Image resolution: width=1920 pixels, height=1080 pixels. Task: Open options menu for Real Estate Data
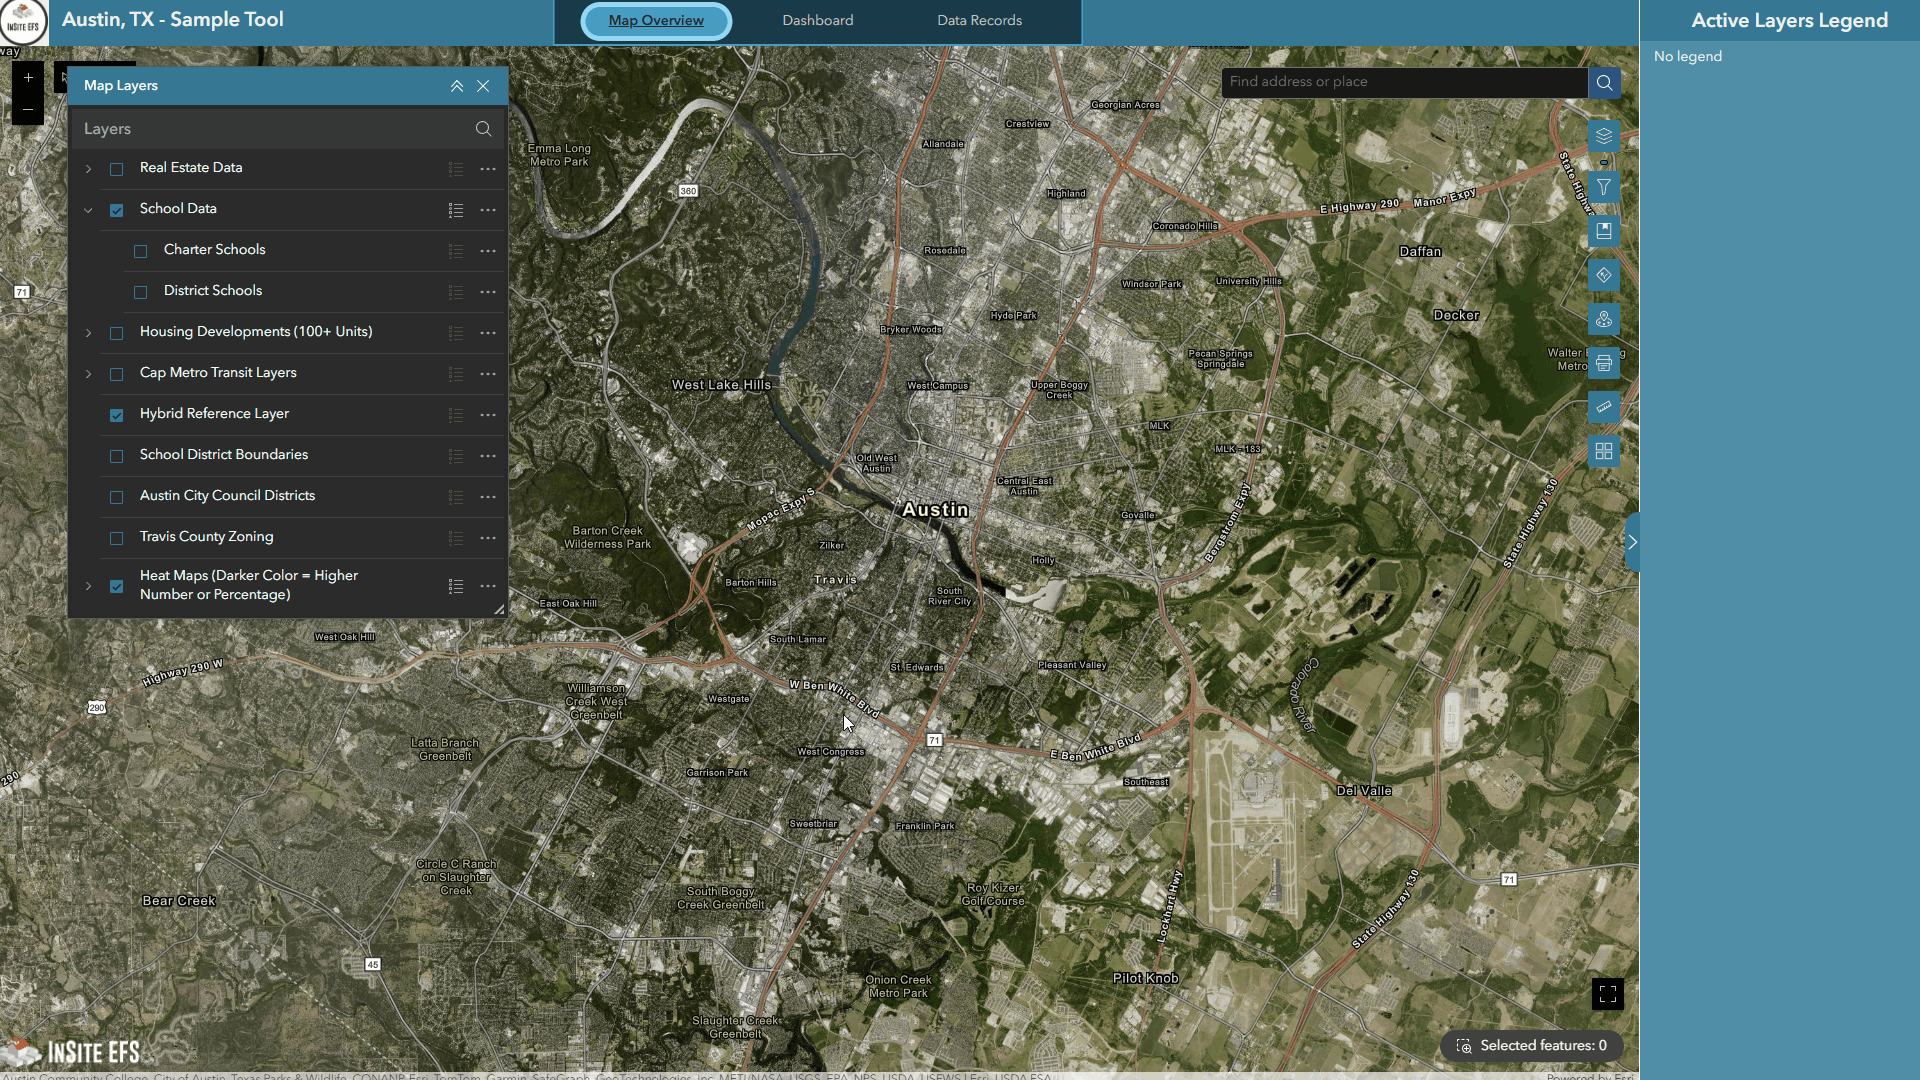click(488, 169)
